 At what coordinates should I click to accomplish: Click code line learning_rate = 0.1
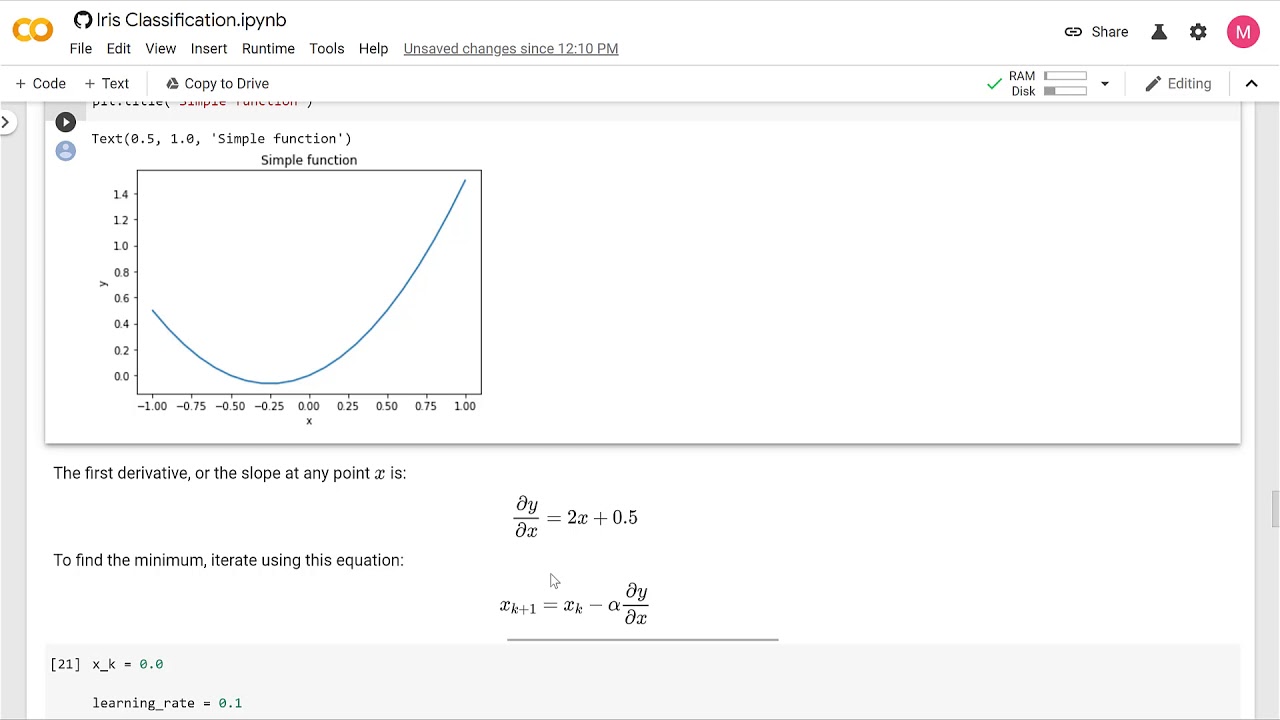[167, 703]
